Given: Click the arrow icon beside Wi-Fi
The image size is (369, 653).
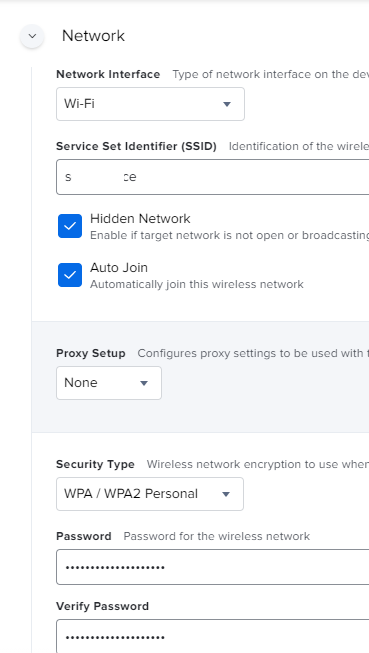Looking at the screenshot, I should coord(227,104).
